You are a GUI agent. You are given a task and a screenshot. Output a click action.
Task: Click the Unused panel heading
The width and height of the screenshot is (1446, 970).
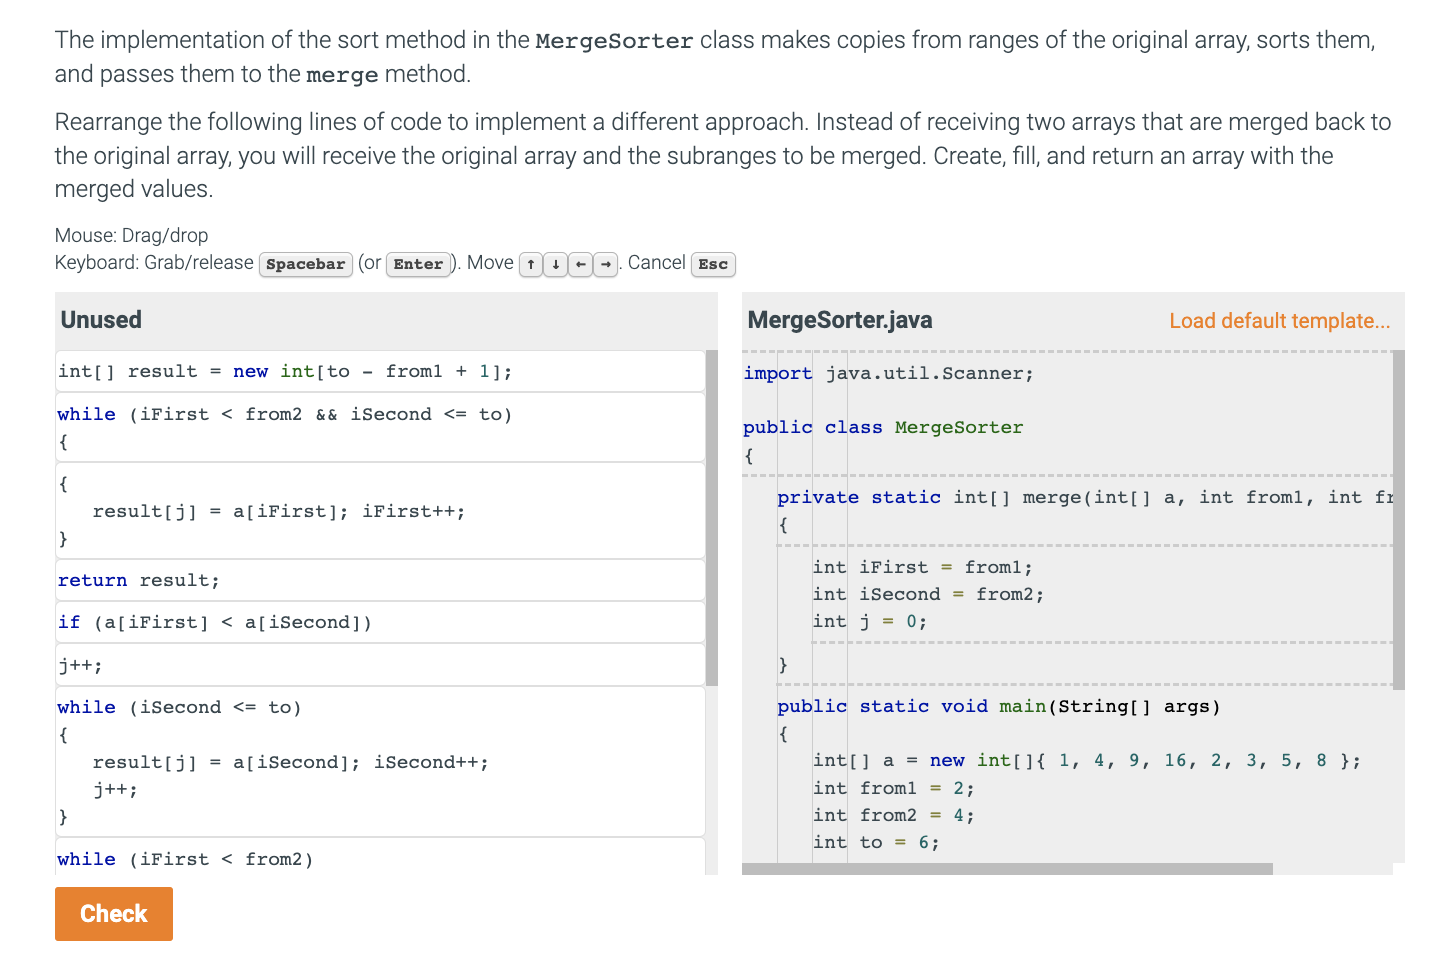pos(101,320)
